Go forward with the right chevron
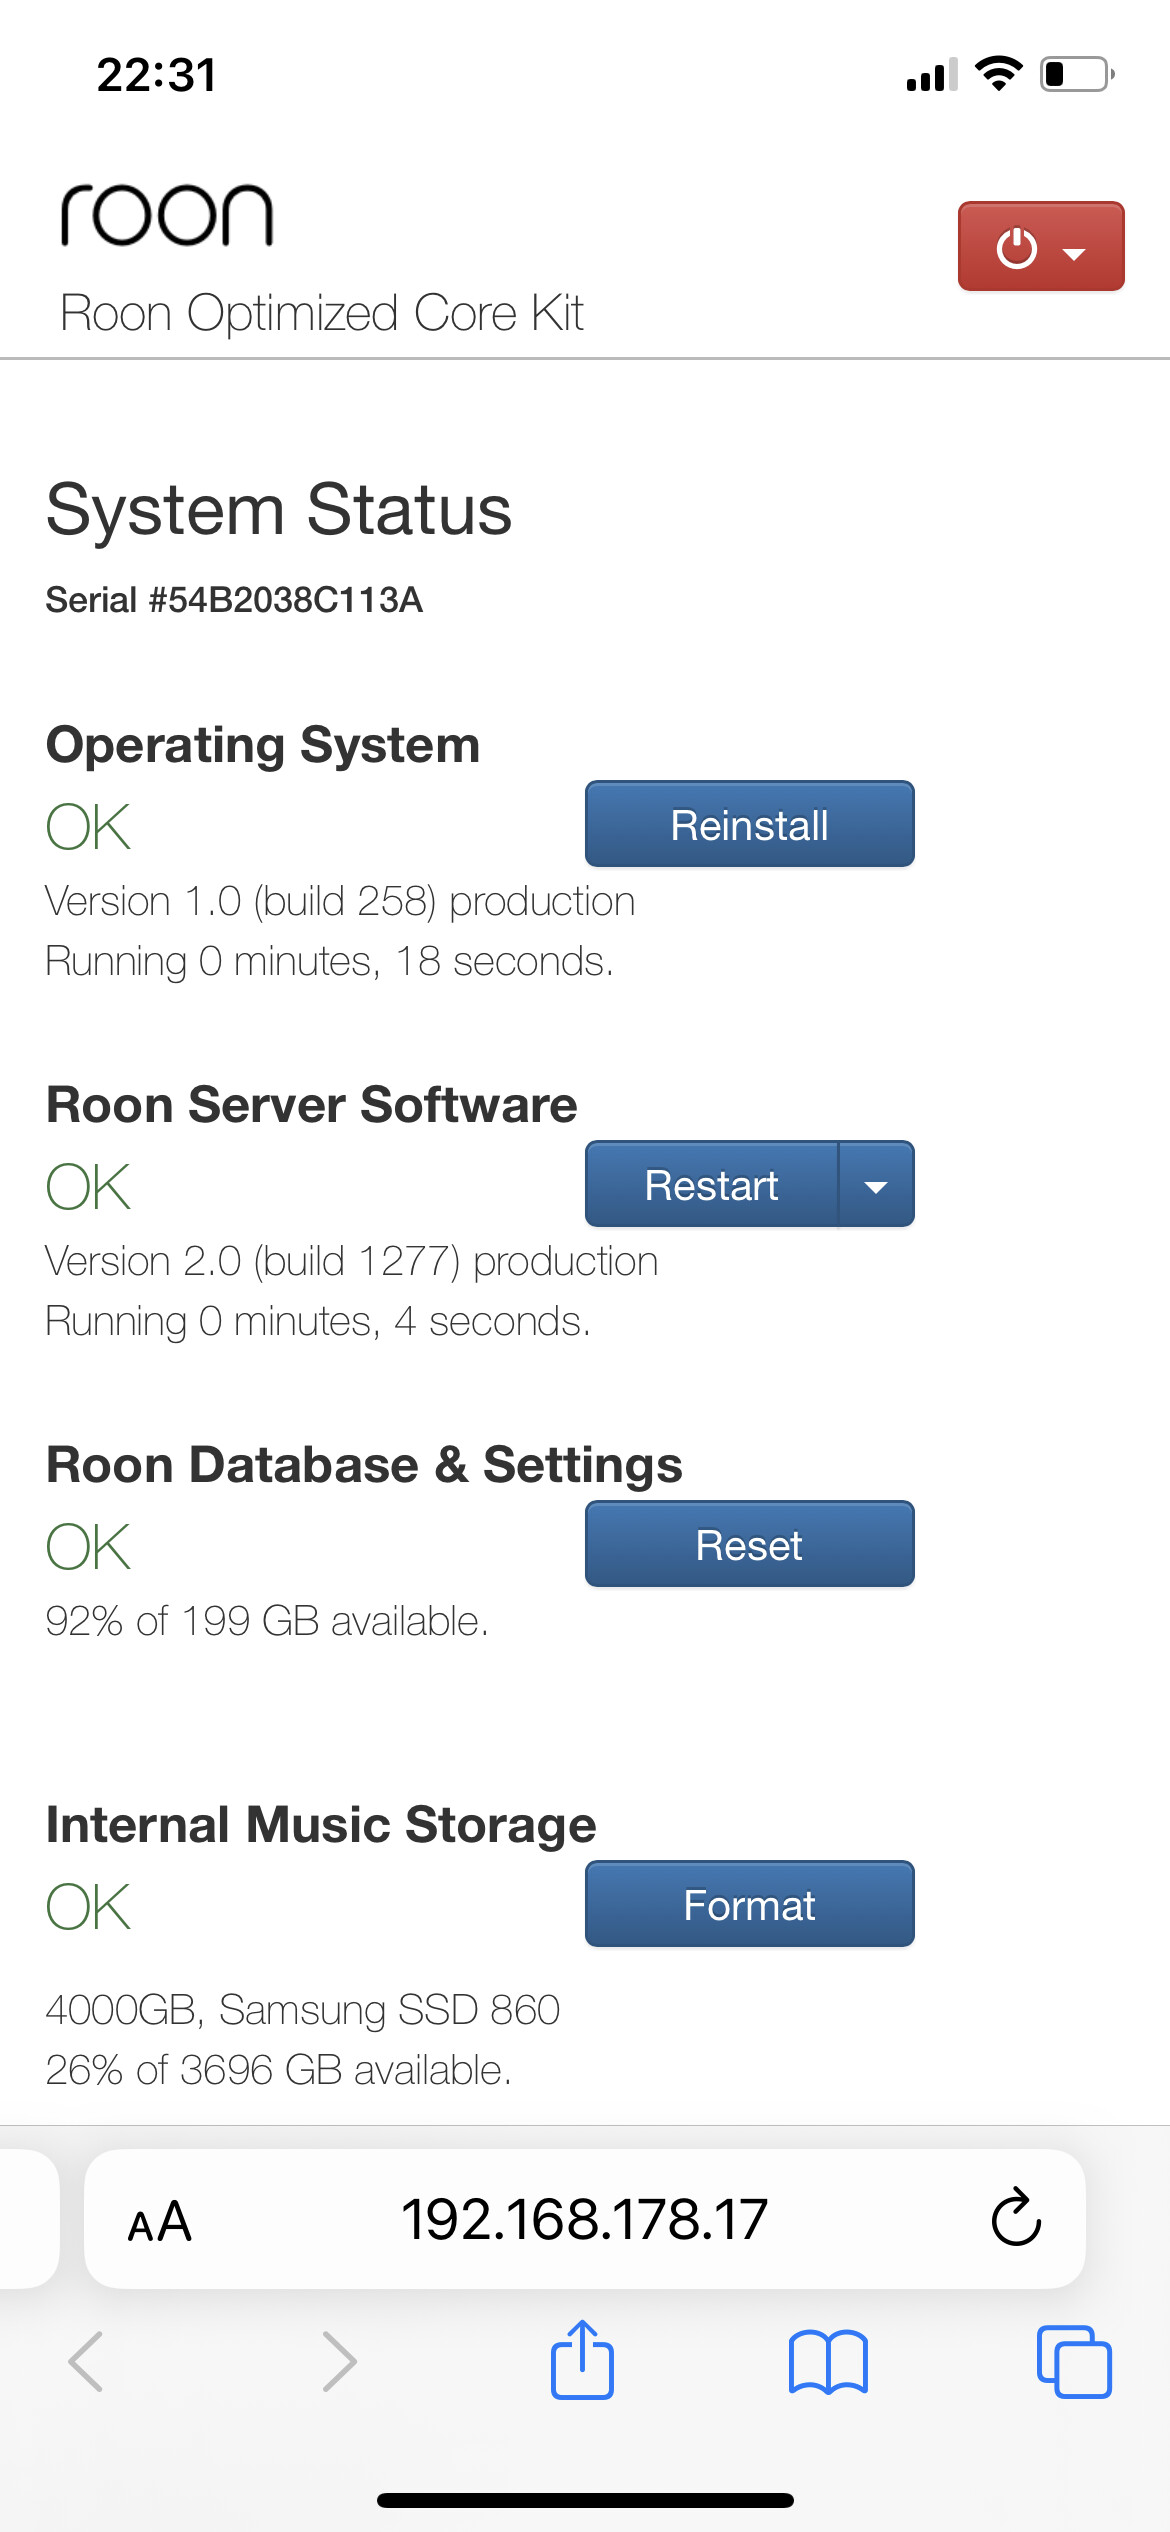This screenshot has width=1170, height=2532. (x=339, y=2362)
